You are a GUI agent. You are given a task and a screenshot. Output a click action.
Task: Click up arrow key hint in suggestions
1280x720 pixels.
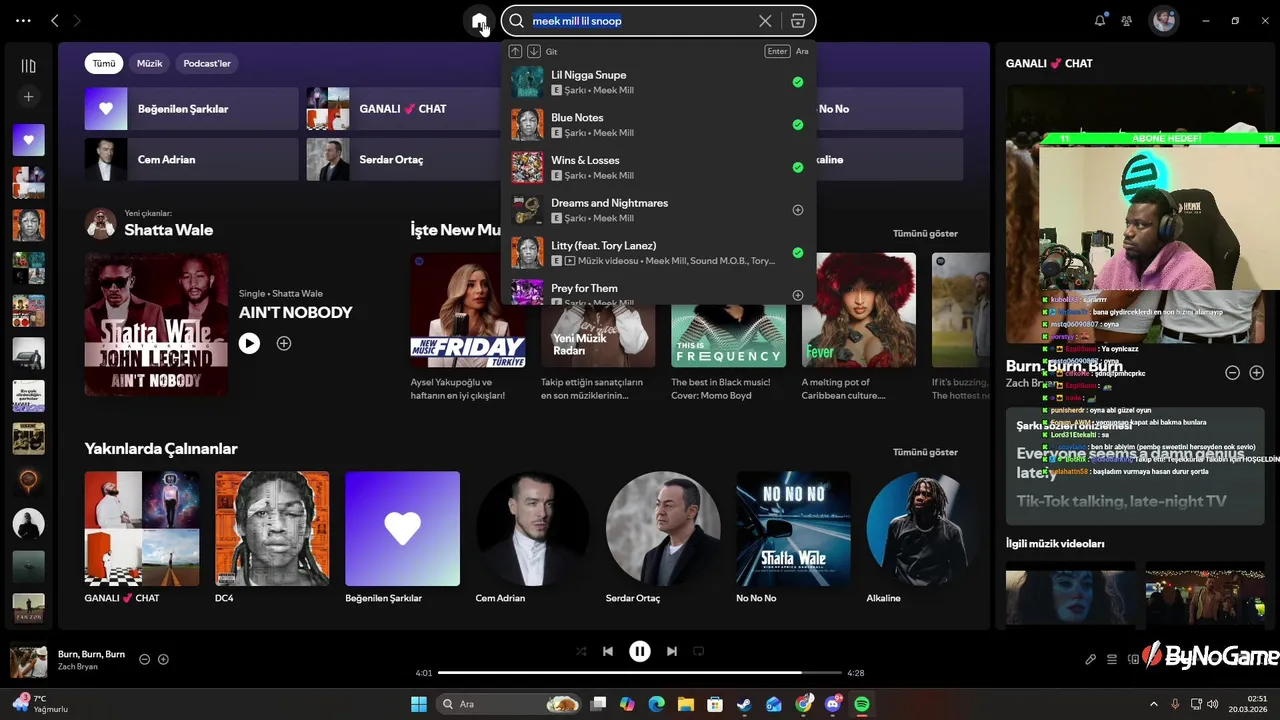[x=515, y=51]
